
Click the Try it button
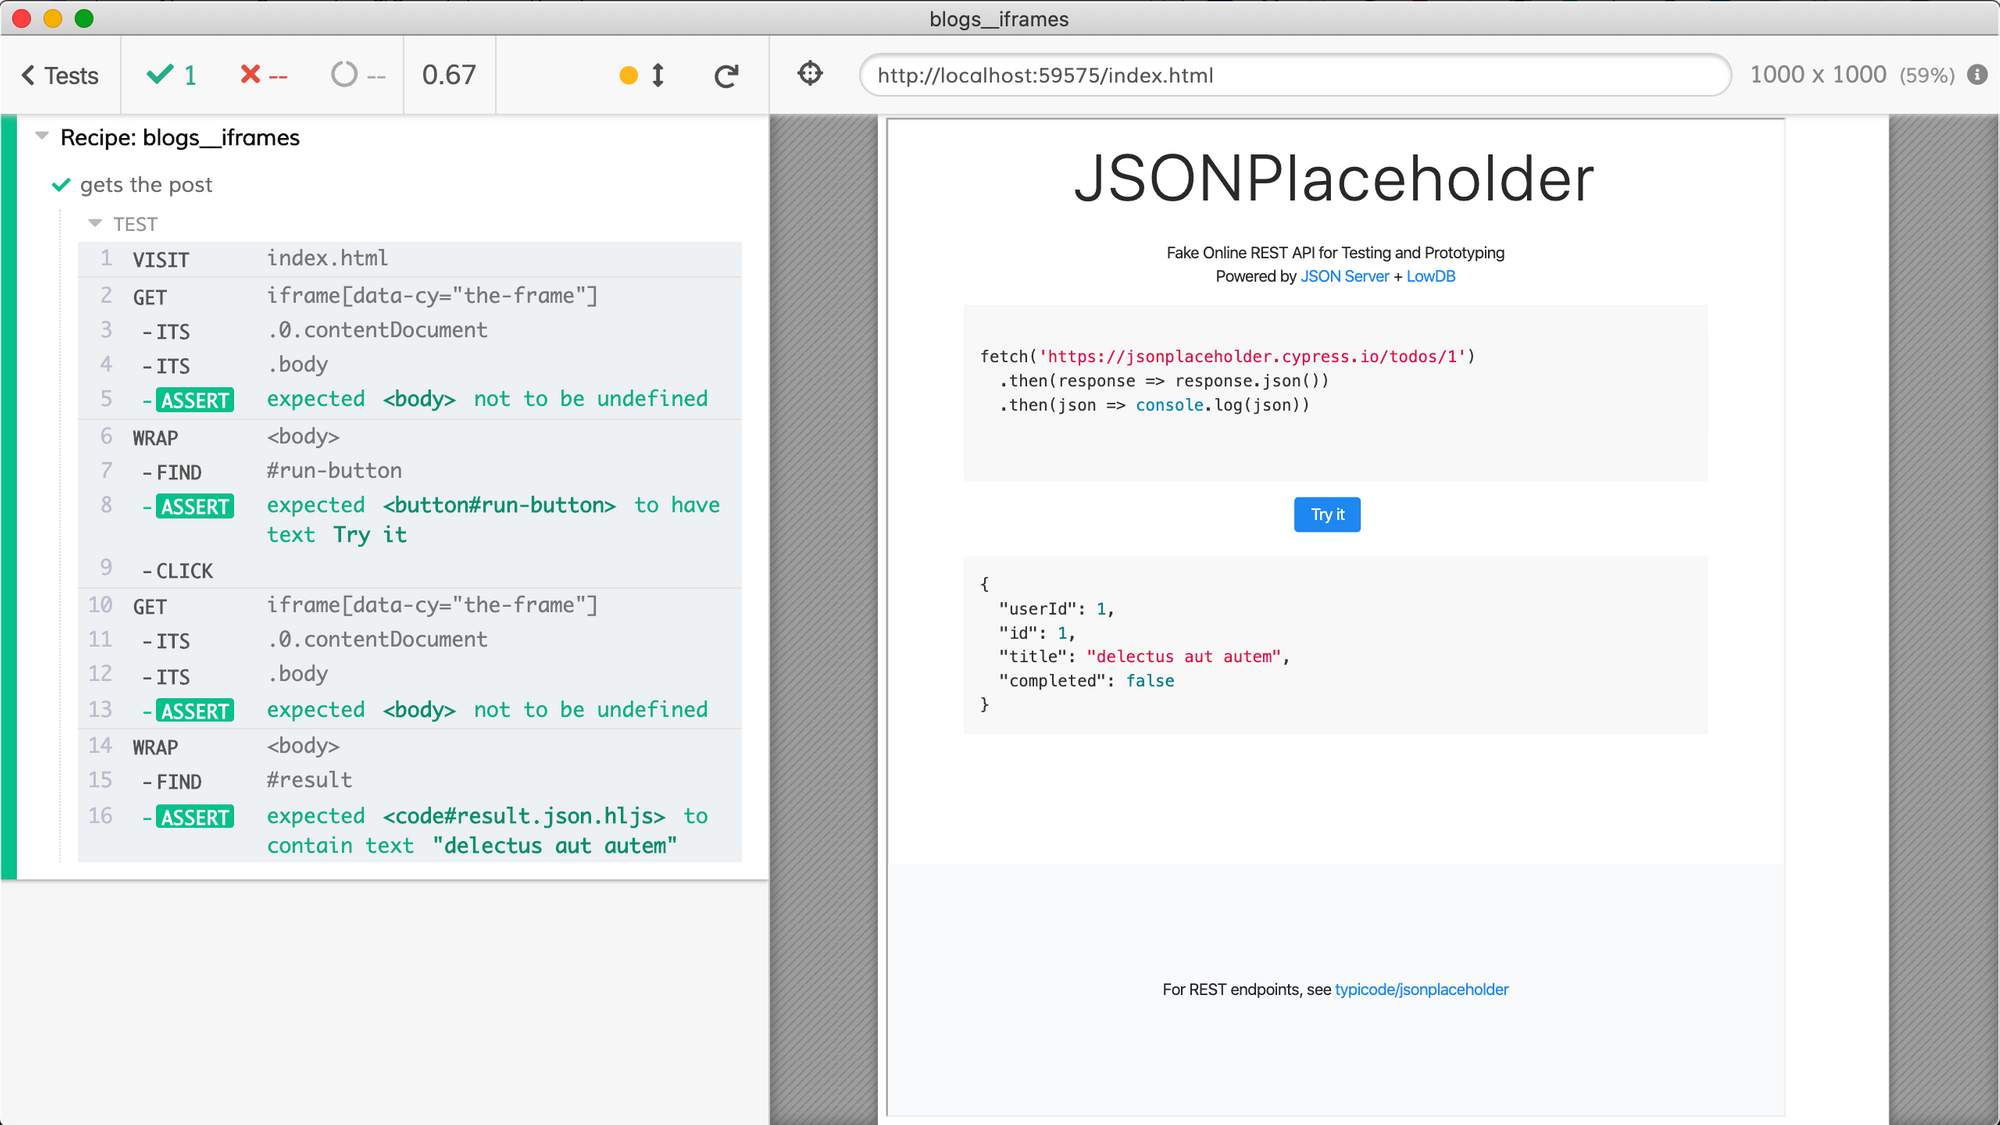[x=1327, y=514]
